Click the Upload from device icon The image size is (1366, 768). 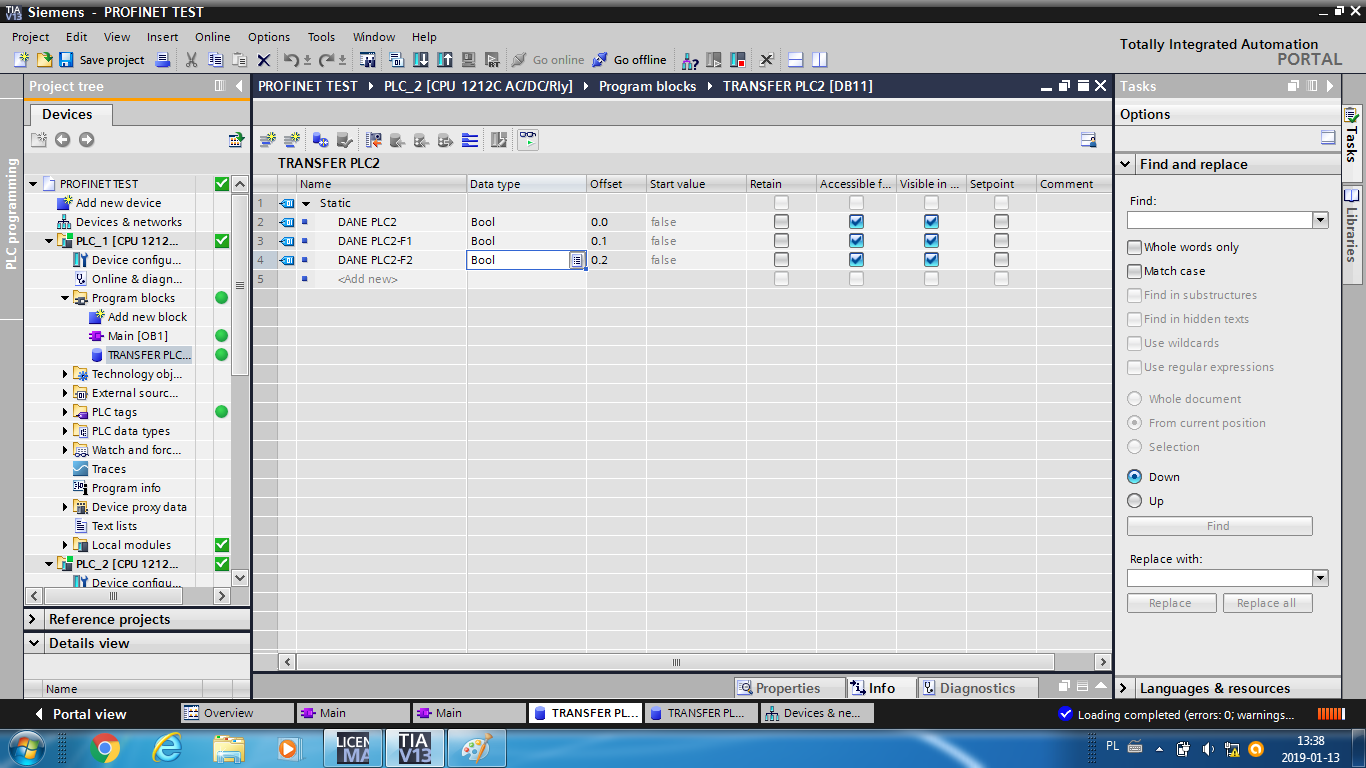445,60
